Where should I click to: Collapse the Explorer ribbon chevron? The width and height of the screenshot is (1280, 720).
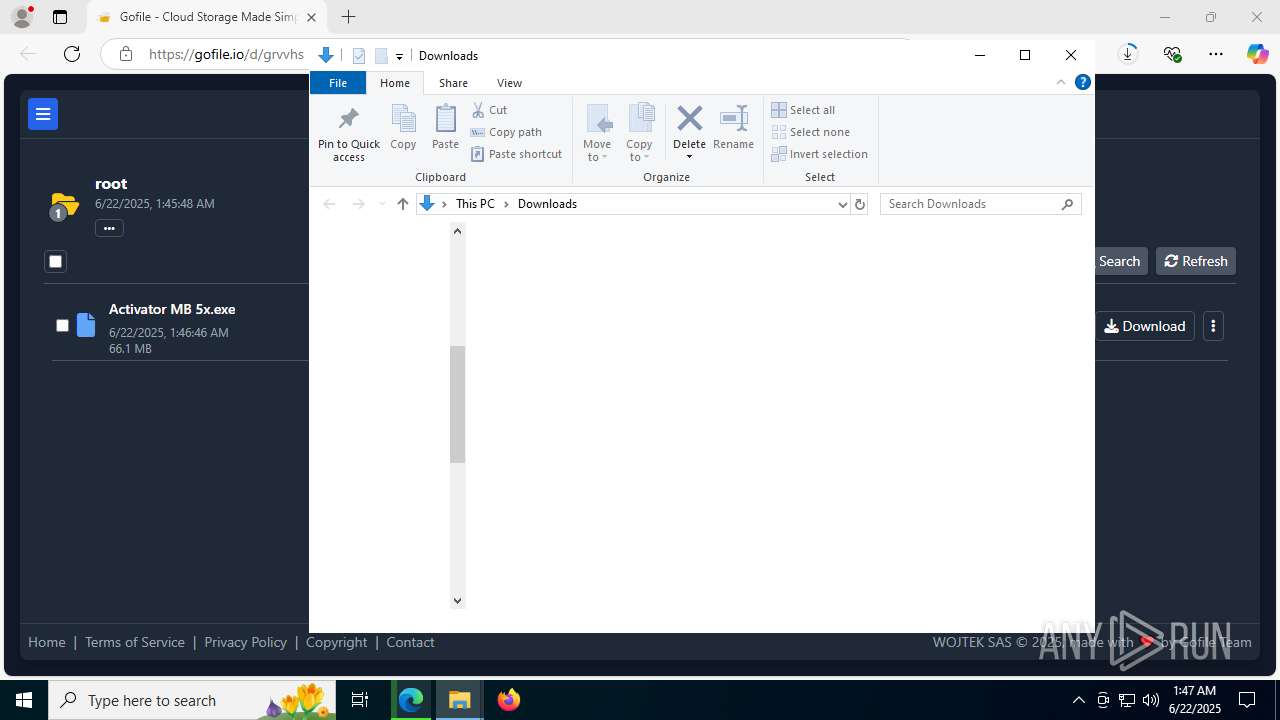[x=1061, y=83]
